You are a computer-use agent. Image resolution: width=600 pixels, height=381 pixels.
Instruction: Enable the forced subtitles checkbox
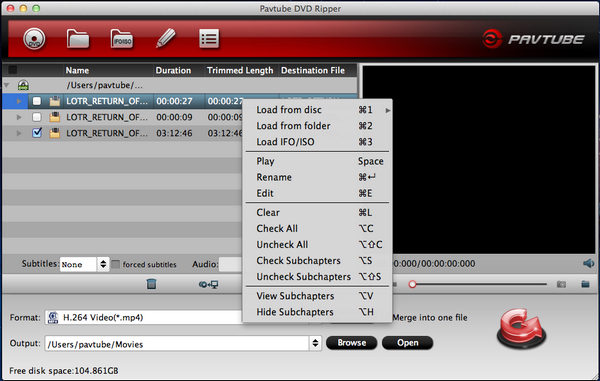[x=116, y=264]
